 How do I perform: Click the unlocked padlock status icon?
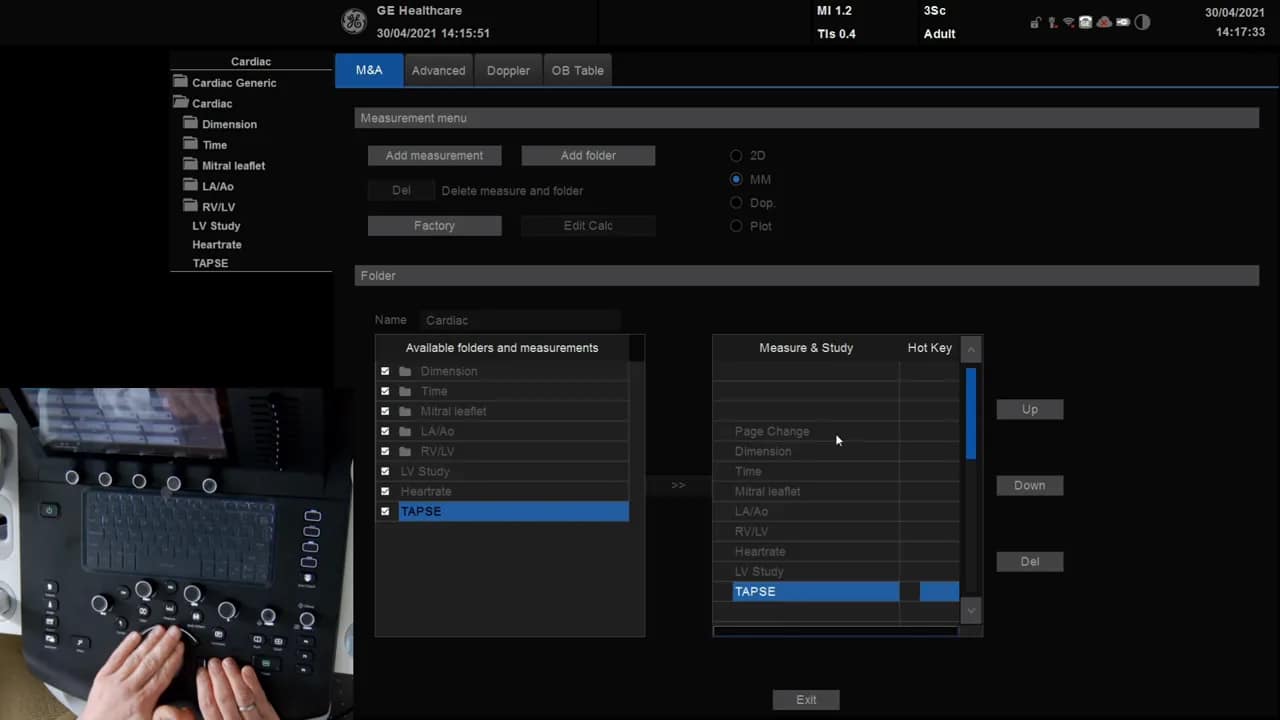(1036, 23)
